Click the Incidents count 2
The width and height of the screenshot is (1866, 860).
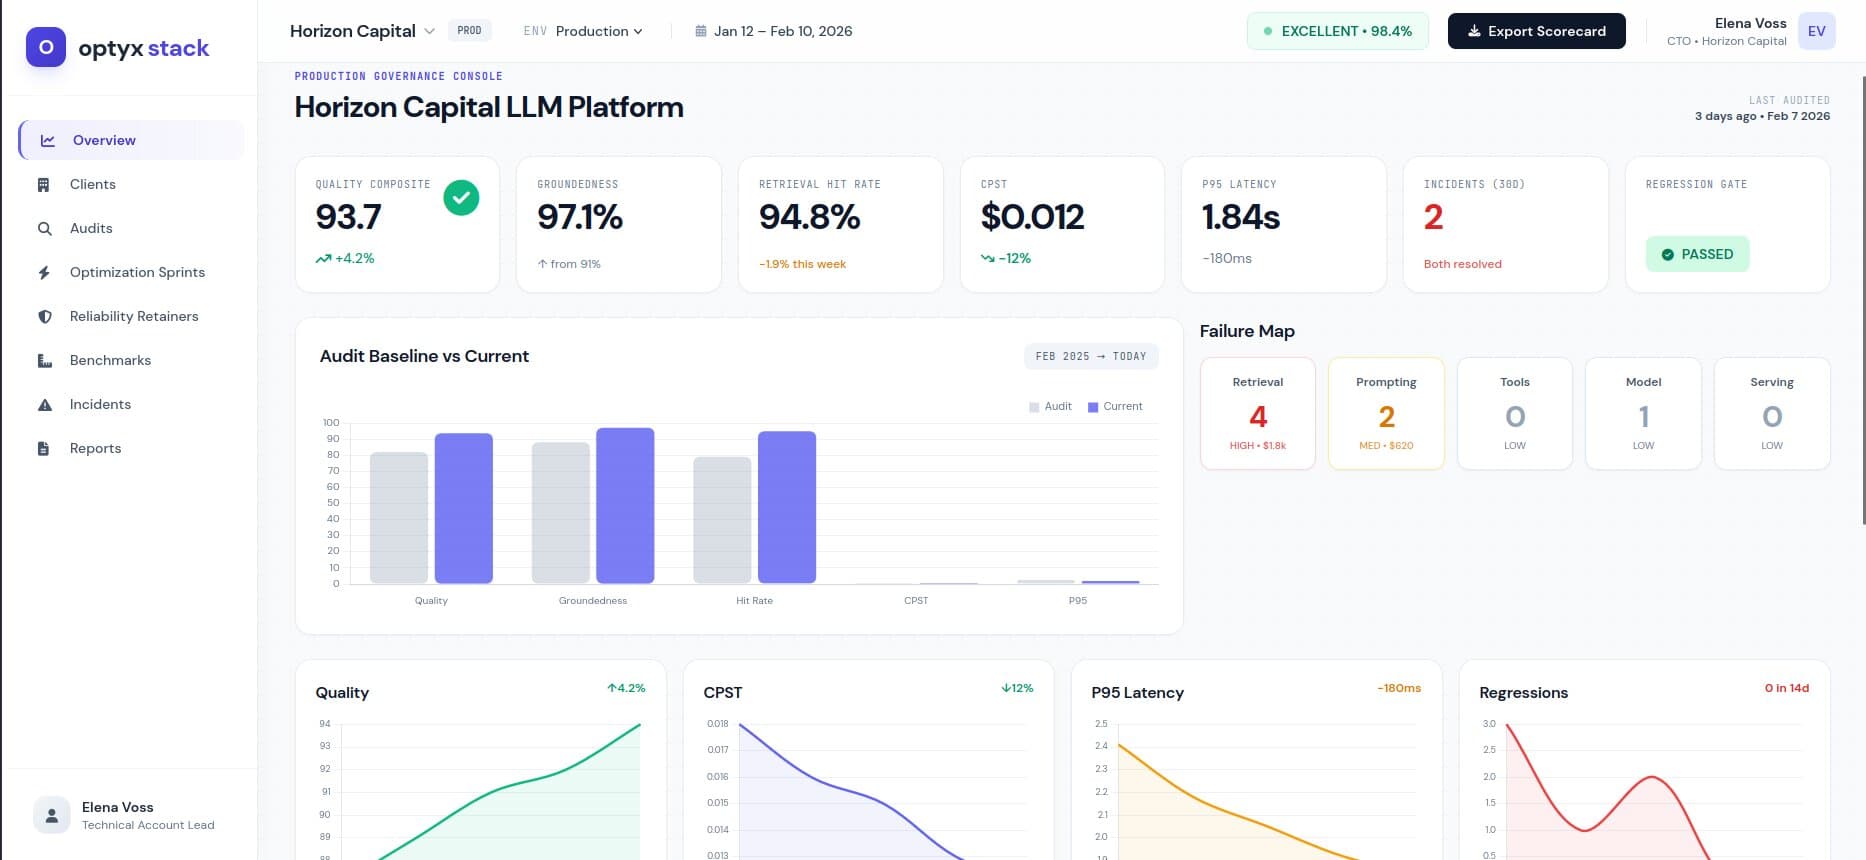1433,217
